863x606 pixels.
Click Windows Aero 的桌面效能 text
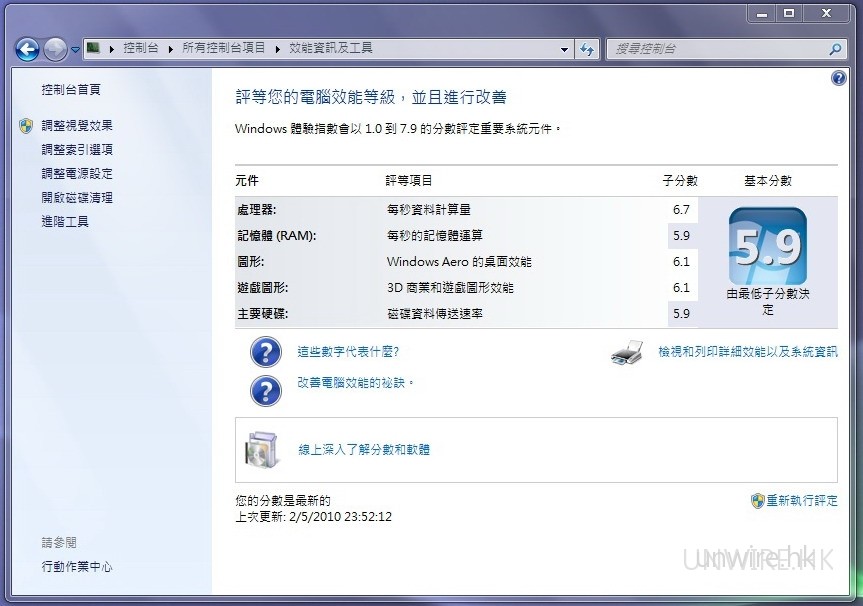[460, 262]
